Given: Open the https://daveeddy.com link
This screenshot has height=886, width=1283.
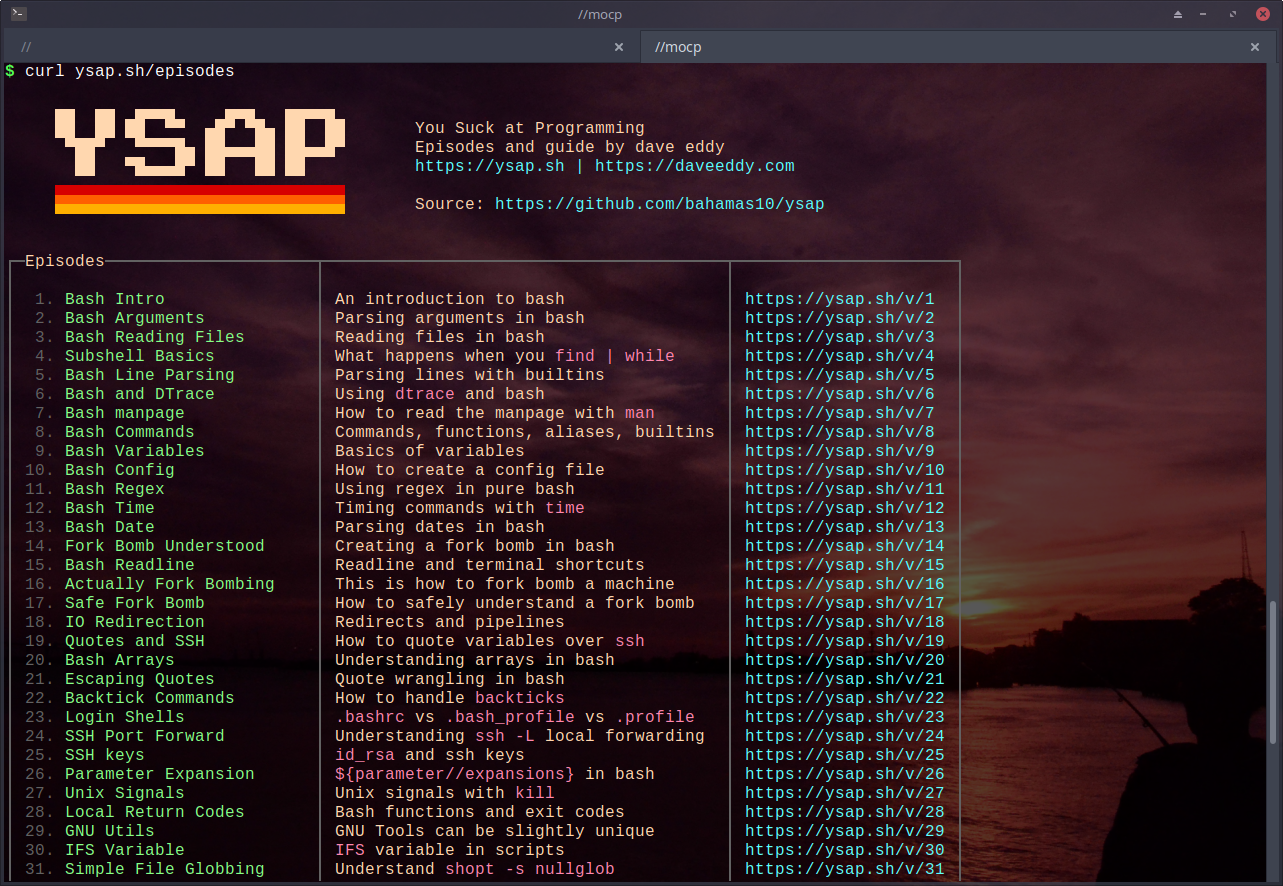Looking at the screenshot, I should (x=694, y=166).
